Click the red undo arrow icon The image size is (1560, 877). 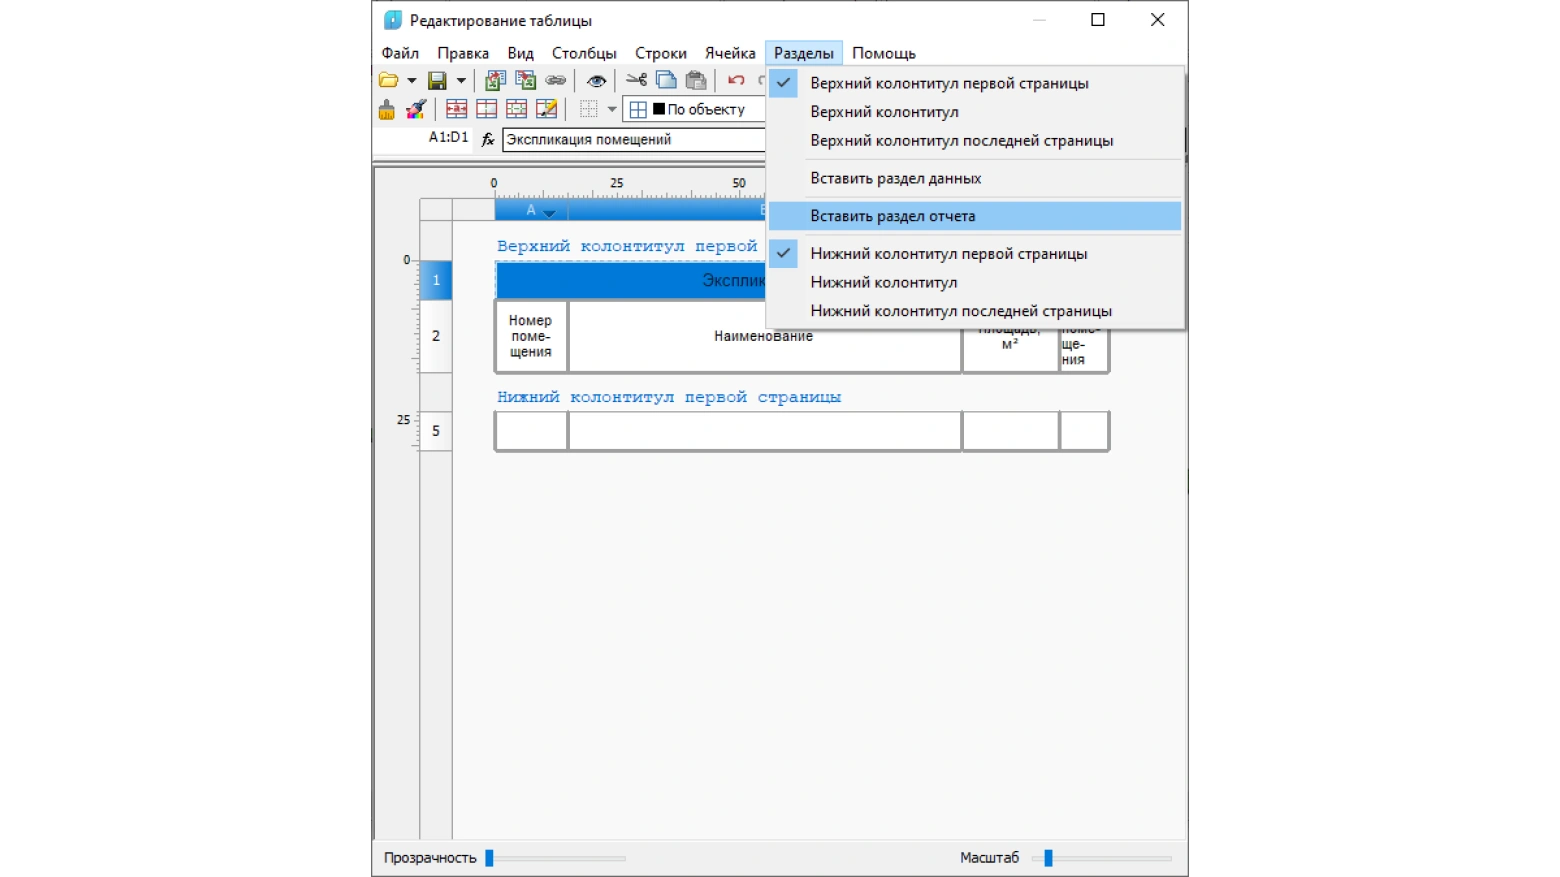pos(736,80)
